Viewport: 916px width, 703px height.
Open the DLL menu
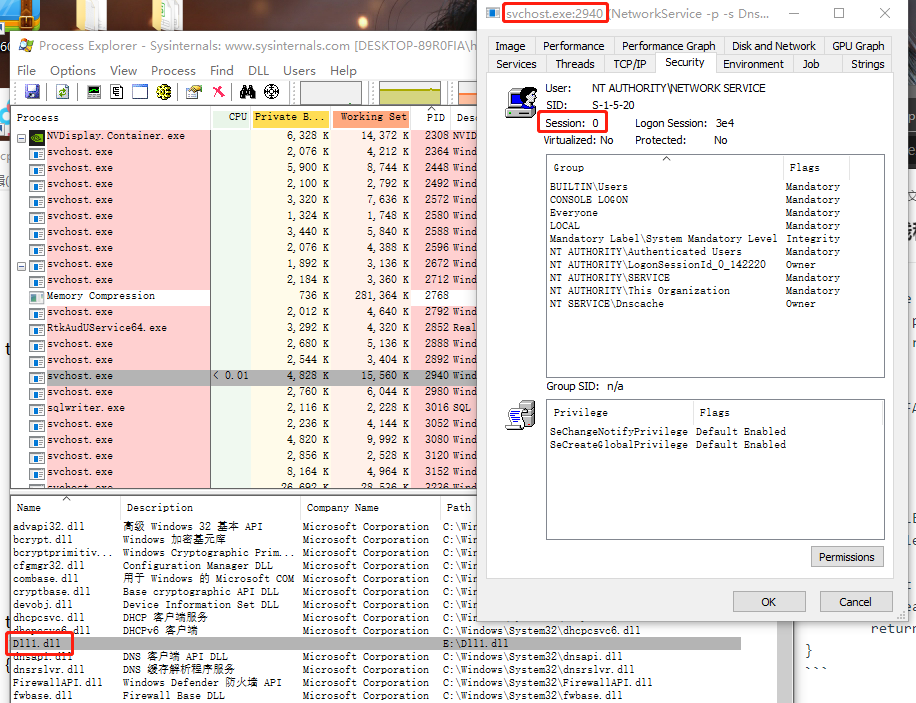[257, 71]
